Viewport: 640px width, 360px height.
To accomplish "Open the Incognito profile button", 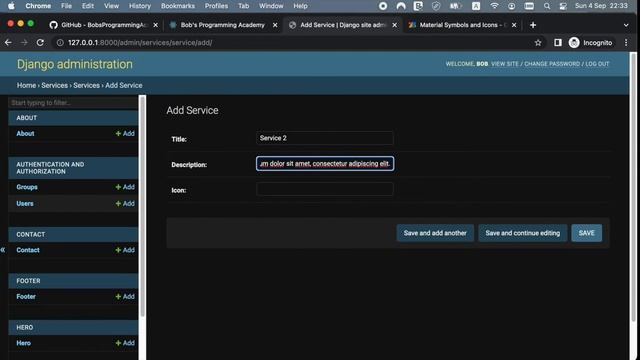I will click(591, 42).
